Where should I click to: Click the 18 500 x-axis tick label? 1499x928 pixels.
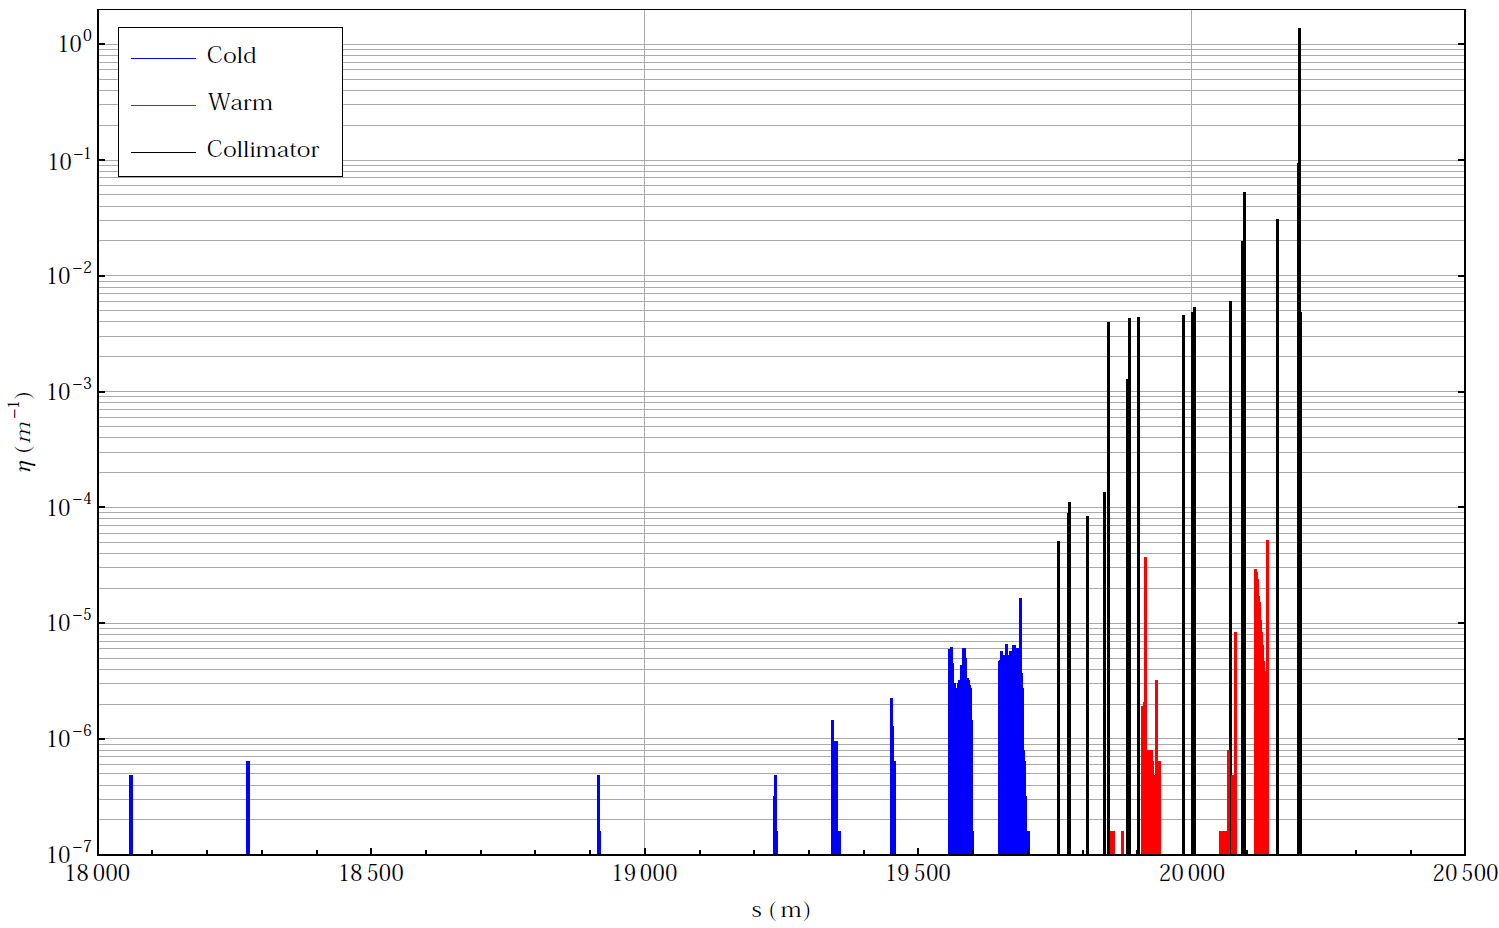click(x=371, y=874)
